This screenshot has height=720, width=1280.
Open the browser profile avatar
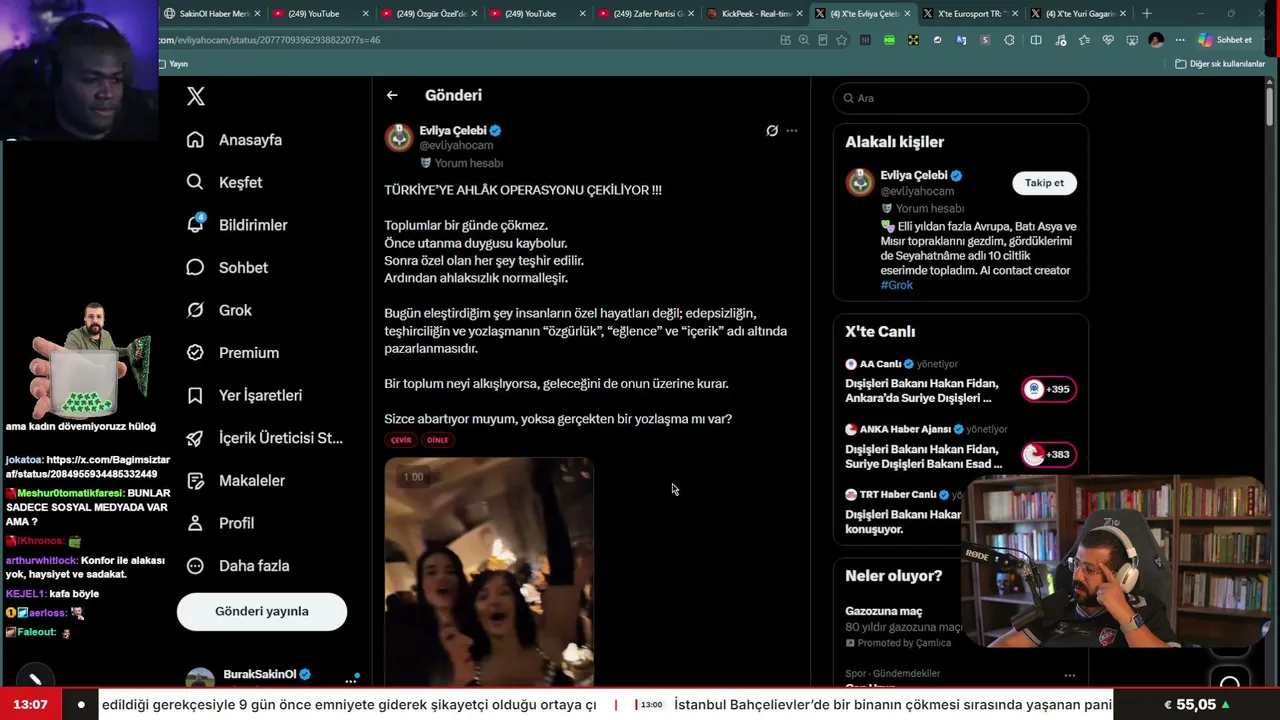(x=1156, y=40)
